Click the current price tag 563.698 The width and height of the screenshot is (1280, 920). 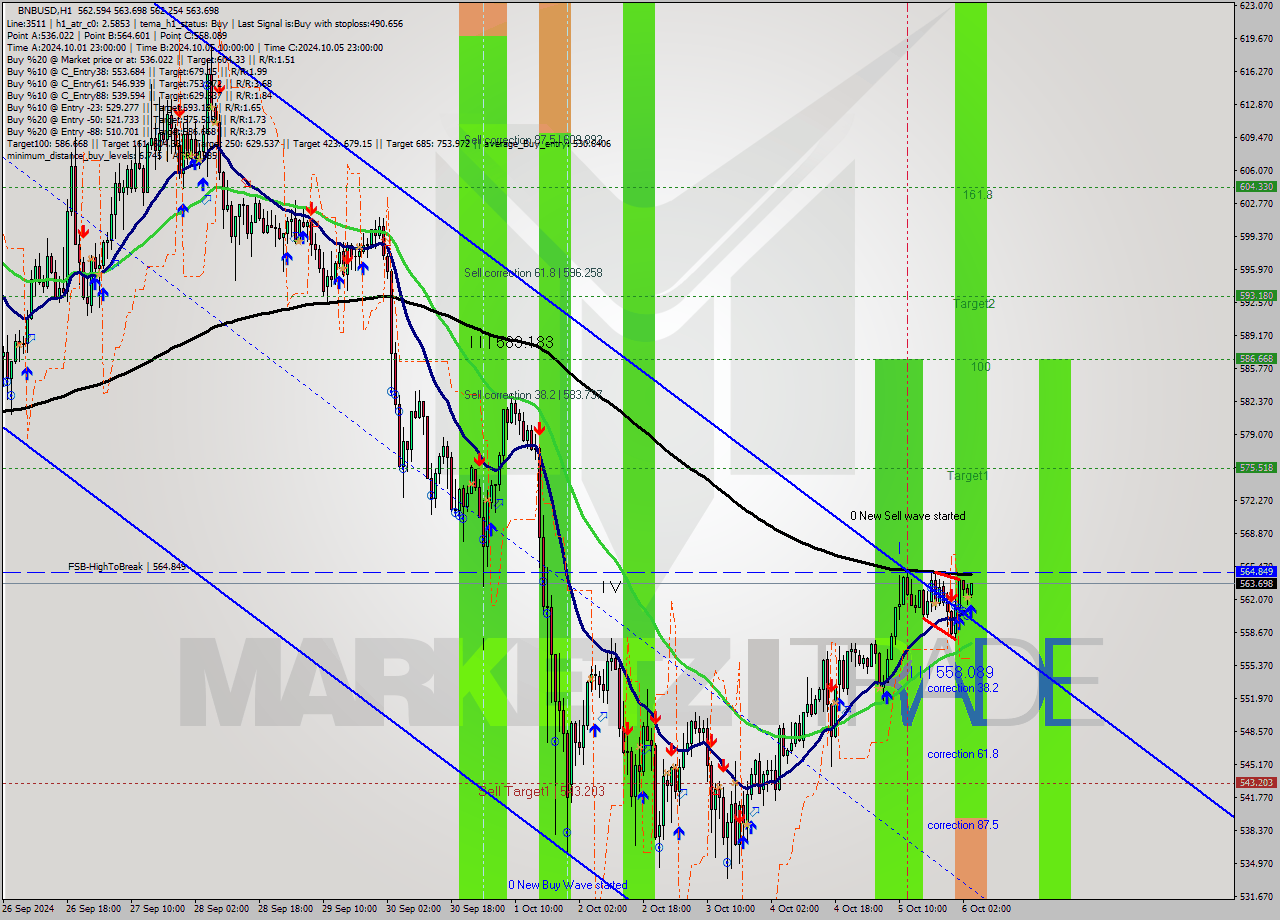click(x=1256, y=583)
